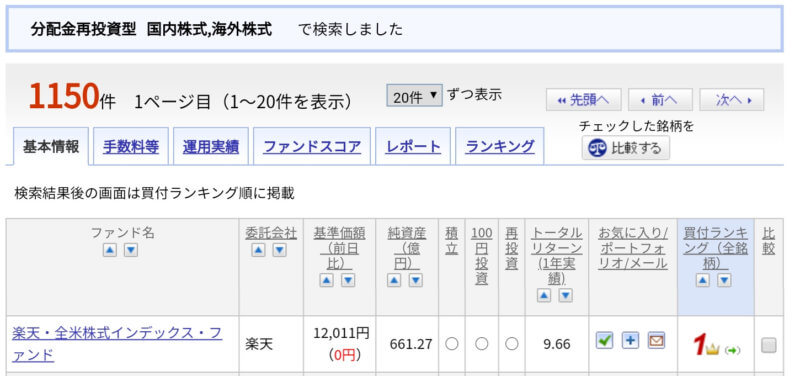
Task: Sort 純資産 column ascending arrow
Action: point(394,281)
